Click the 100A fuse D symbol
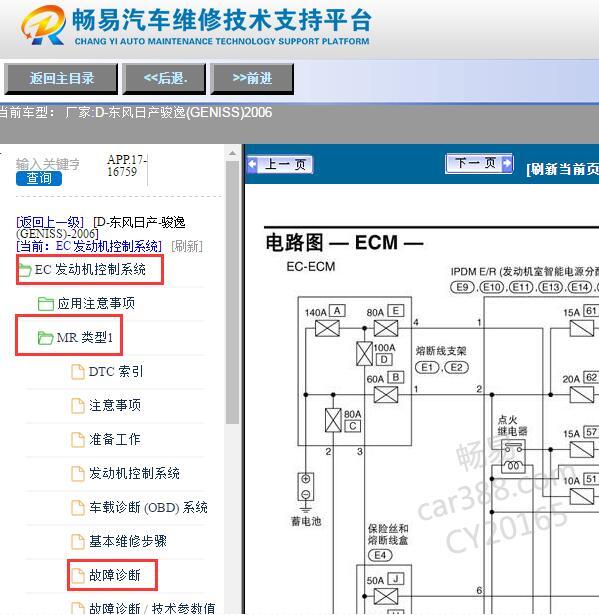The width and height of the screenshot is (599, 615). (x=364, y=354)
